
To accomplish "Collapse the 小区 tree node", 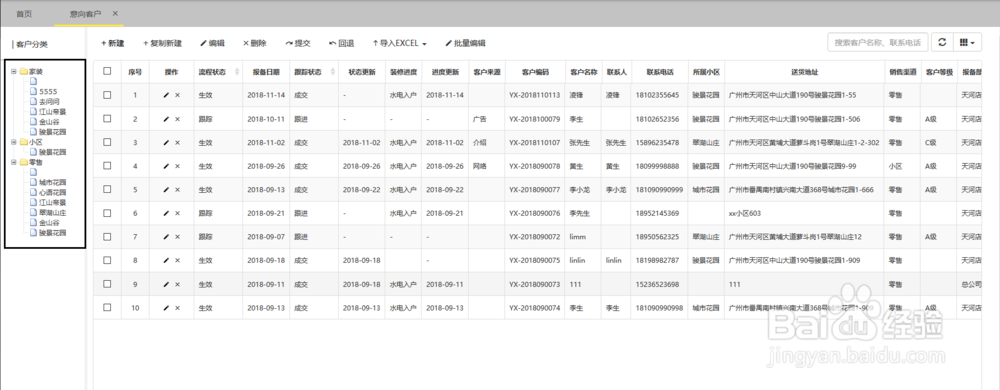I will (x=14, y=142).
